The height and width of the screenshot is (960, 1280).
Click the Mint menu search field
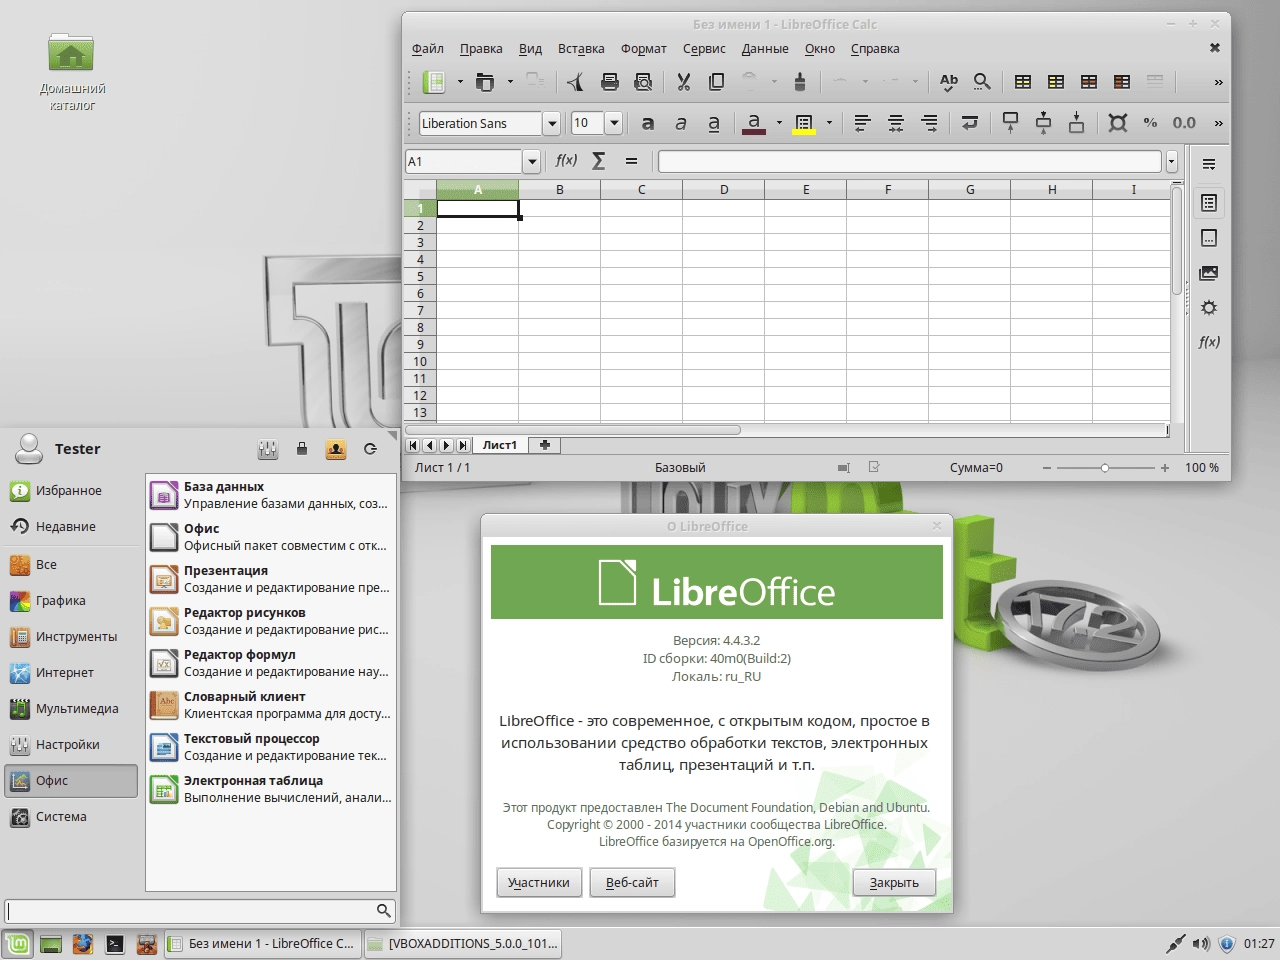pyautogui.click(x=200, y=910)
